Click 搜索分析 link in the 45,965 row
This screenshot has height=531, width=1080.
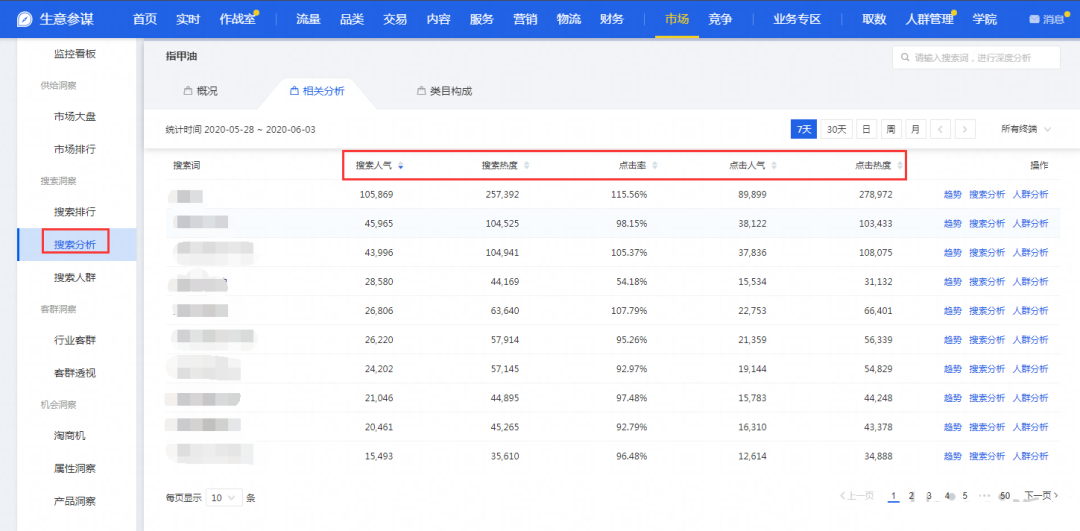(x=987, y=224)
